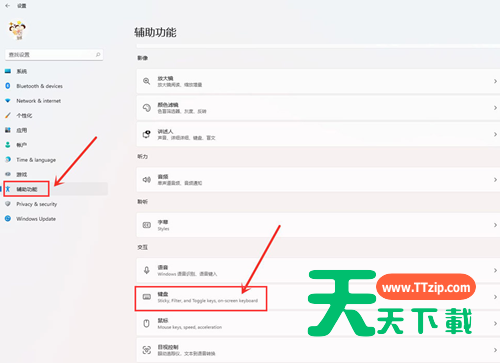
Task: Expand the 键盘 row chevron
Action: tap(495, 297)
